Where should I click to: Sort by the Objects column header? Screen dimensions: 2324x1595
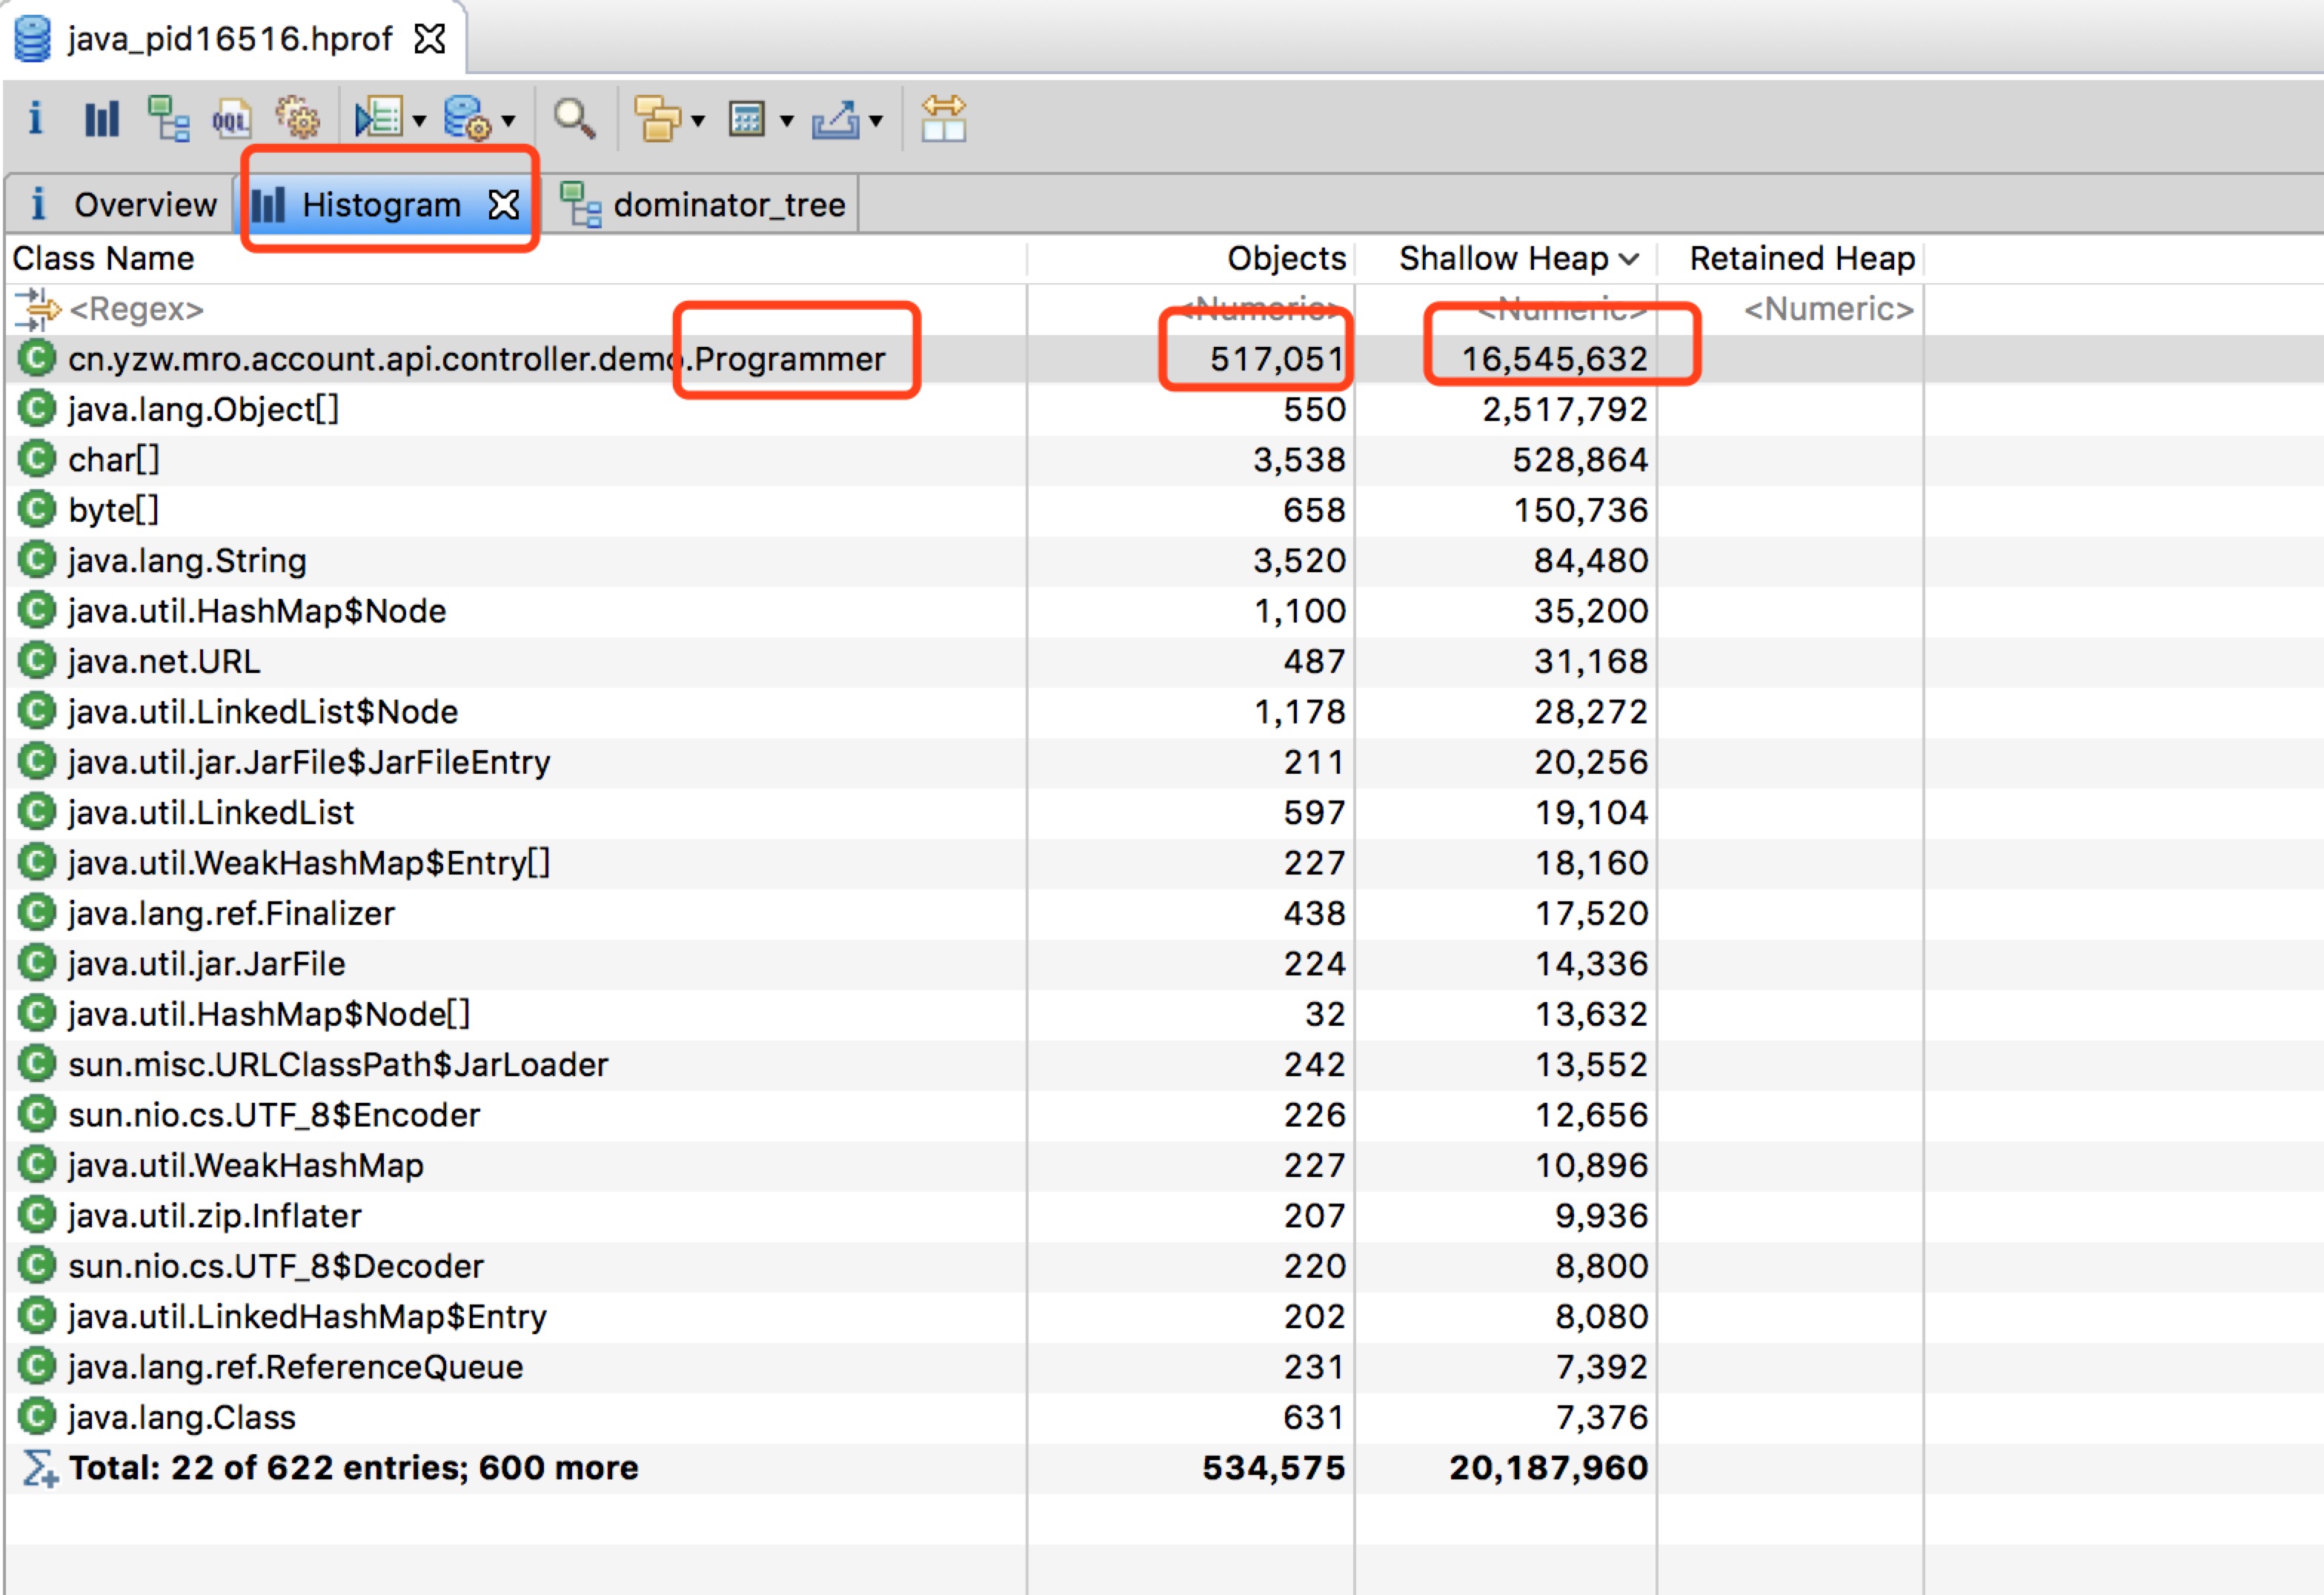[1286, 258]
